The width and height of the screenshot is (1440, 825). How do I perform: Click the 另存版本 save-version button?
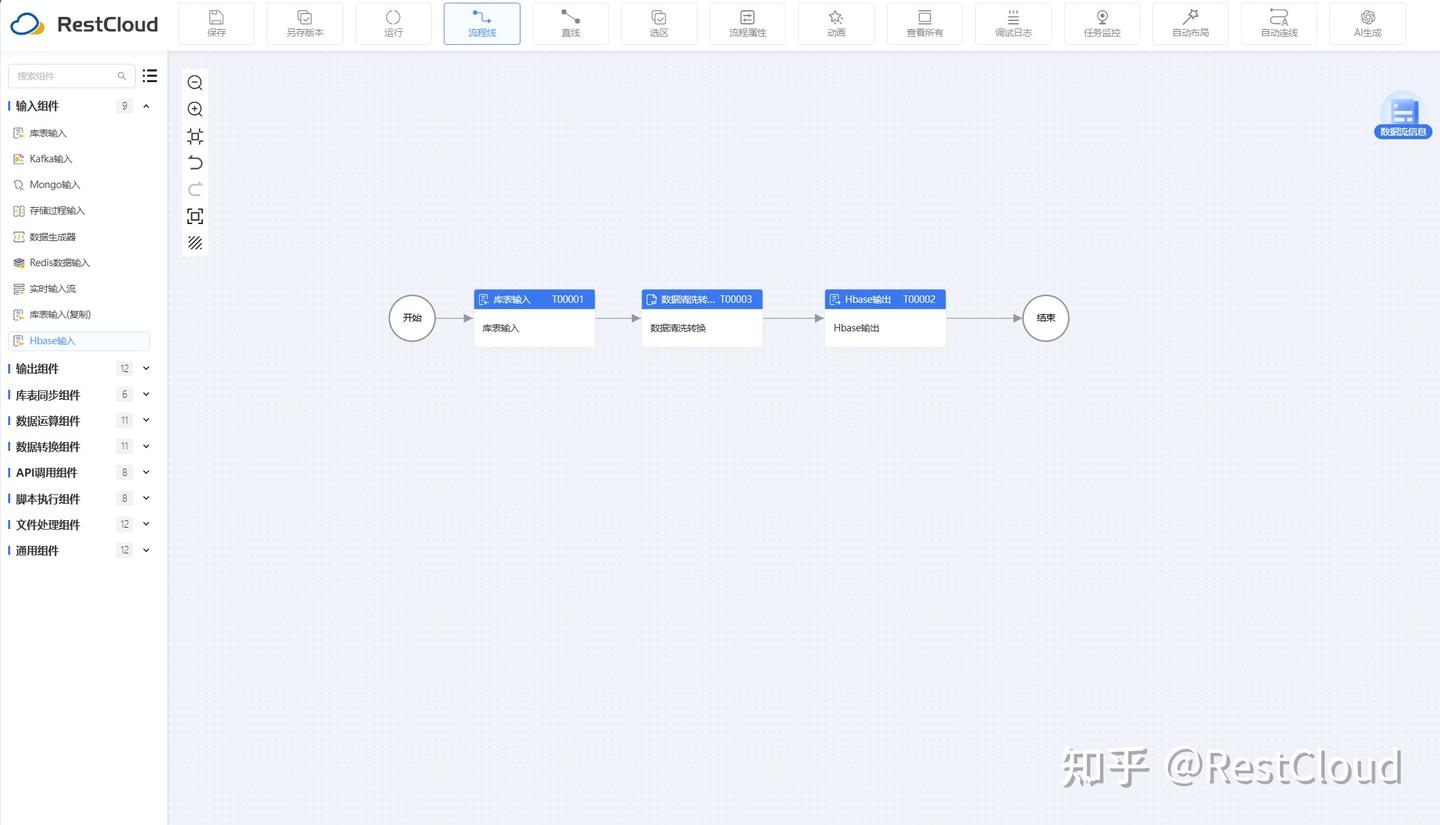point(304,23)
